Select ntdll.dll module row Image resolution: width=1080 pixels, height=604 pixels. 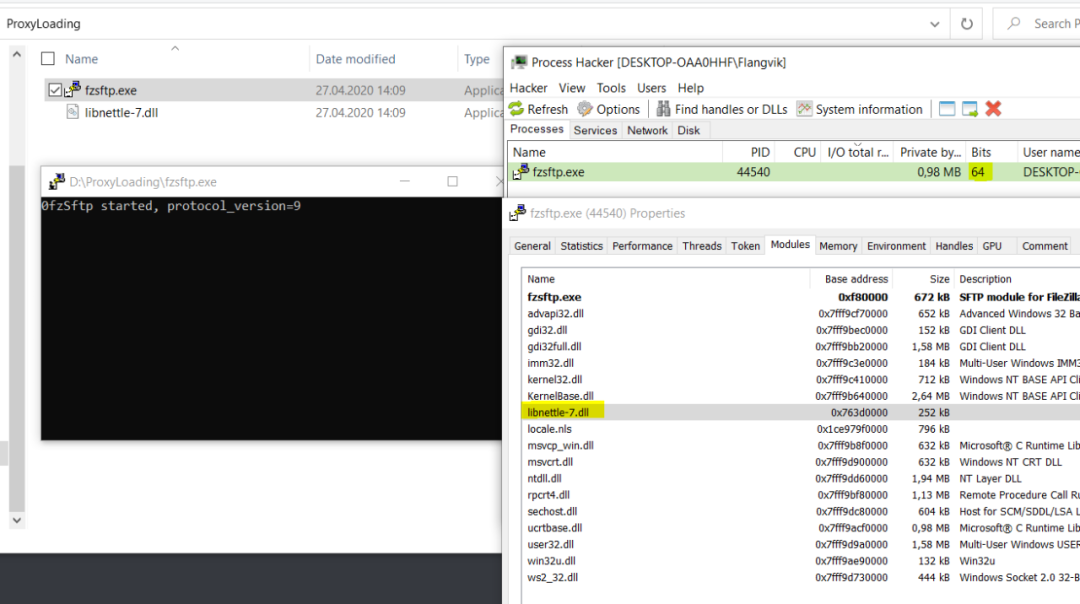point(800,479)
